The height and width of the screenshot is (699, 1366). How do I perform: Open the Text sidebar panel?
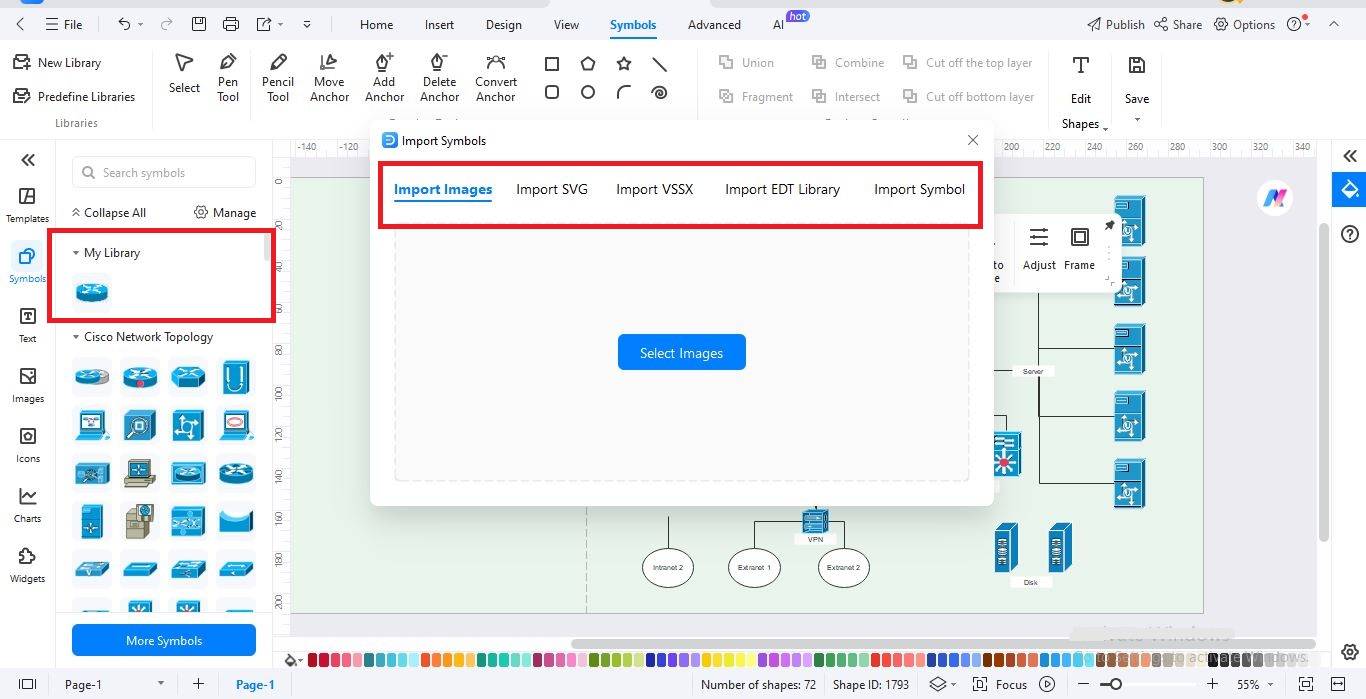coord(27,325)
